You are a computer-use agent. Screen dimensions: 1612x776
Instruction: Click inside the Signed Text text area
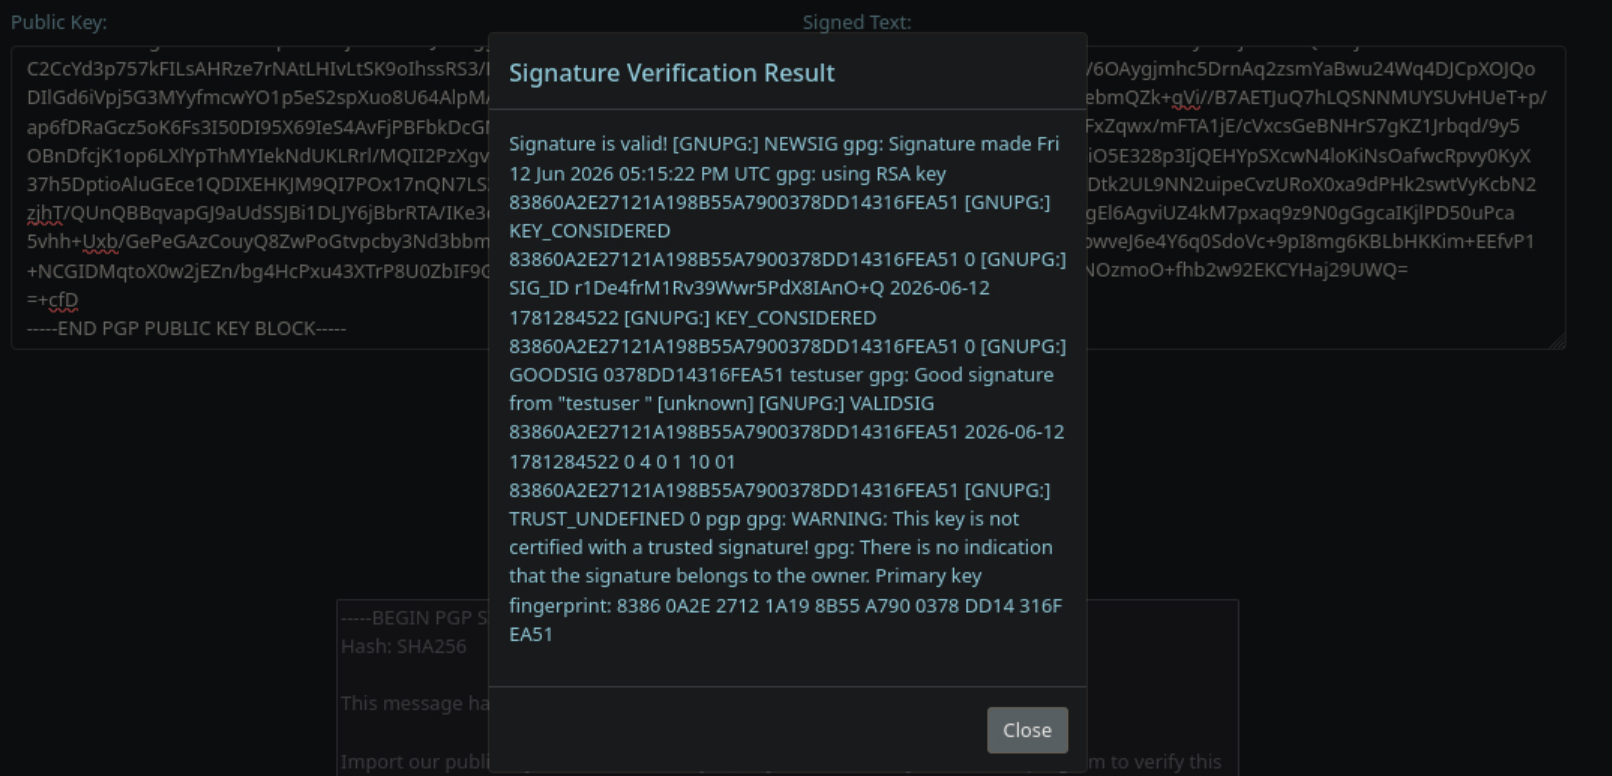pos(1325,198)
